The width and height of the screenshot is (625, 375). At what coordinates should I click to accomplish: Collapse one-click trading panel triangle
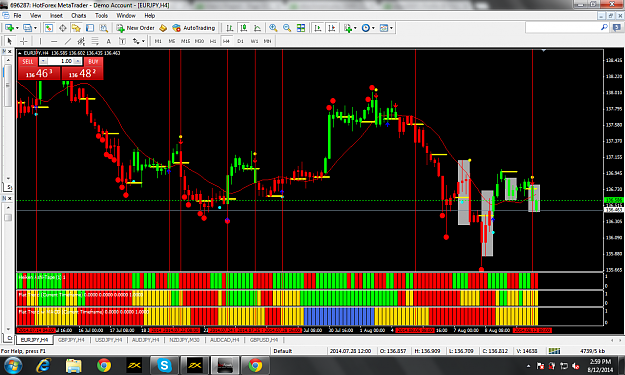[x=20, y=53]
